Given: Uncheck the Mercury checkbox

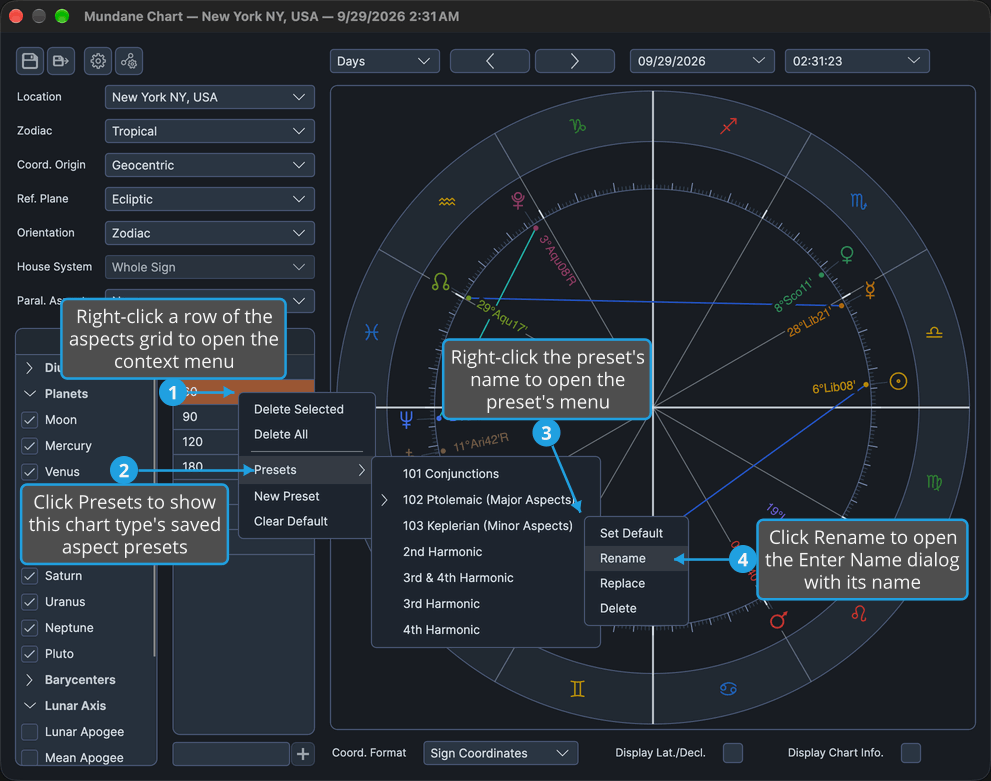Looking at the screenshot, I should tap(30, 445).
